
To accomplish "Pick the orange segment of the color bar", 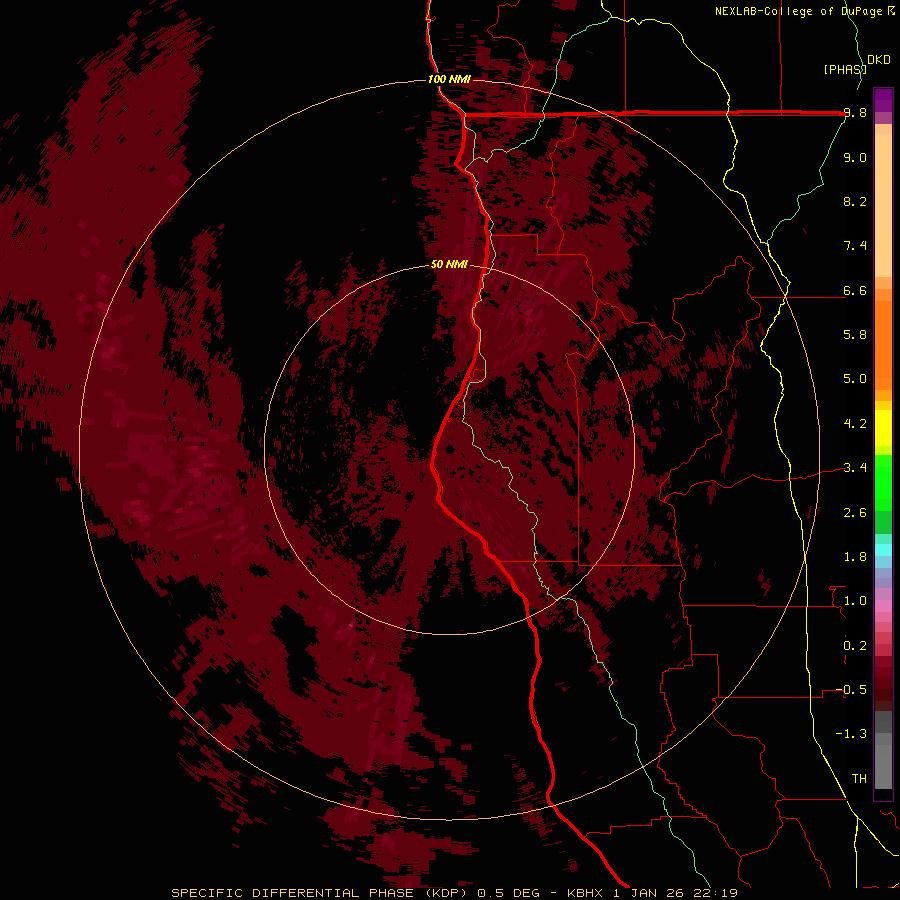I will (883, 344).
